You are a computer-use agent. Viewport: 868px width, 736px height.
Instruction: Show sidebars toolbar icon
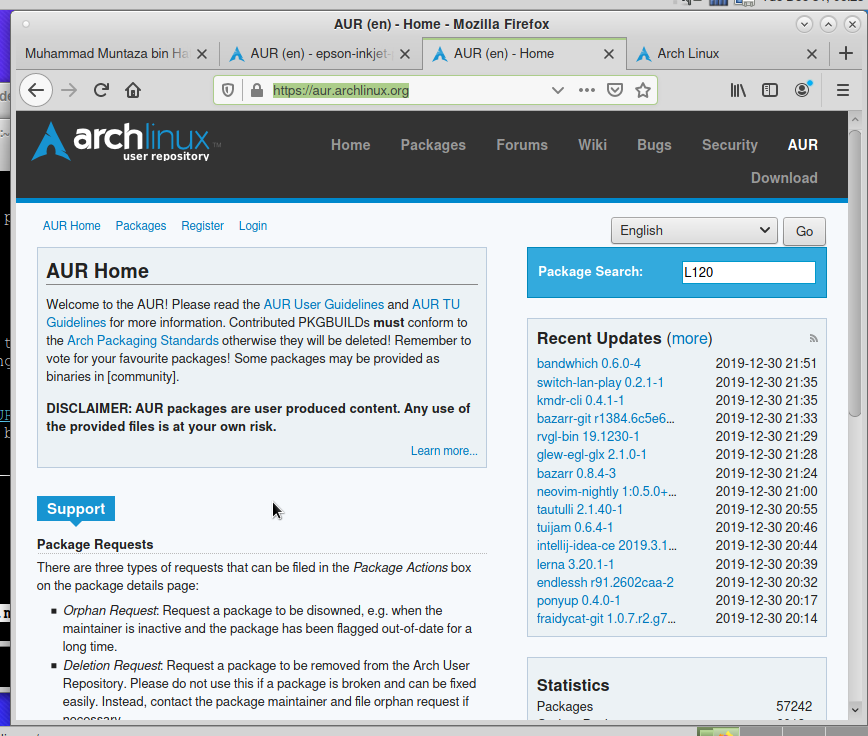click(770, 91)
